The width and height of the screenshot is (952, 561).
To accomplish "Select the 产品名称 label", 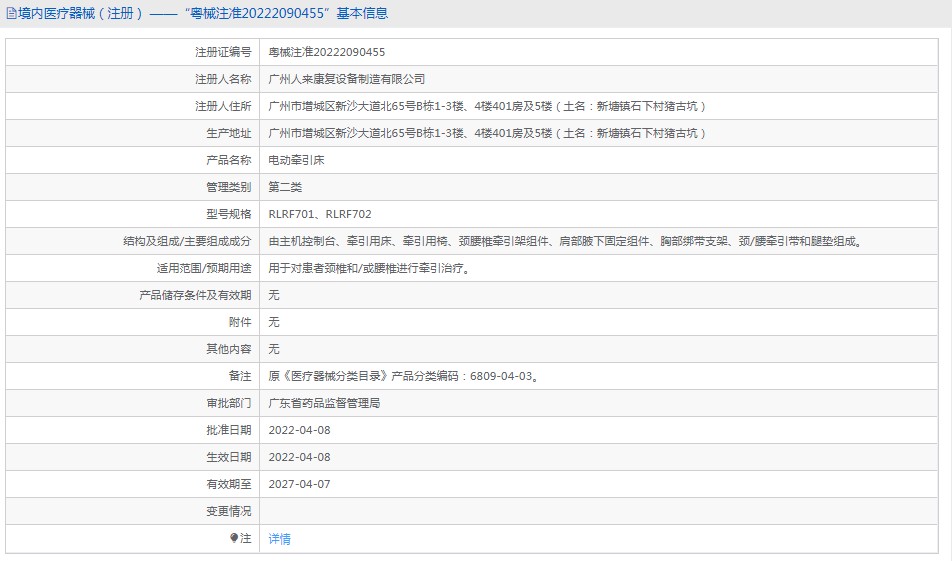I will tap(228, 160).
